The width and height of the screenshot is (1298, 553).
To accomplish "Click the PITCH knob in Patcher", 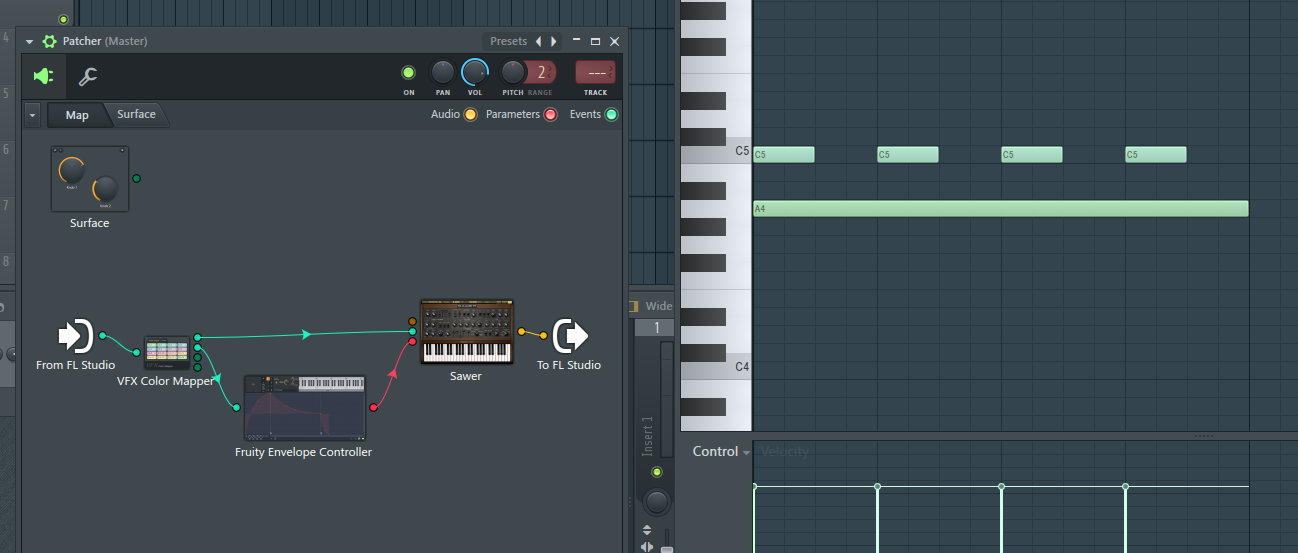I will [x=513, y=72].
